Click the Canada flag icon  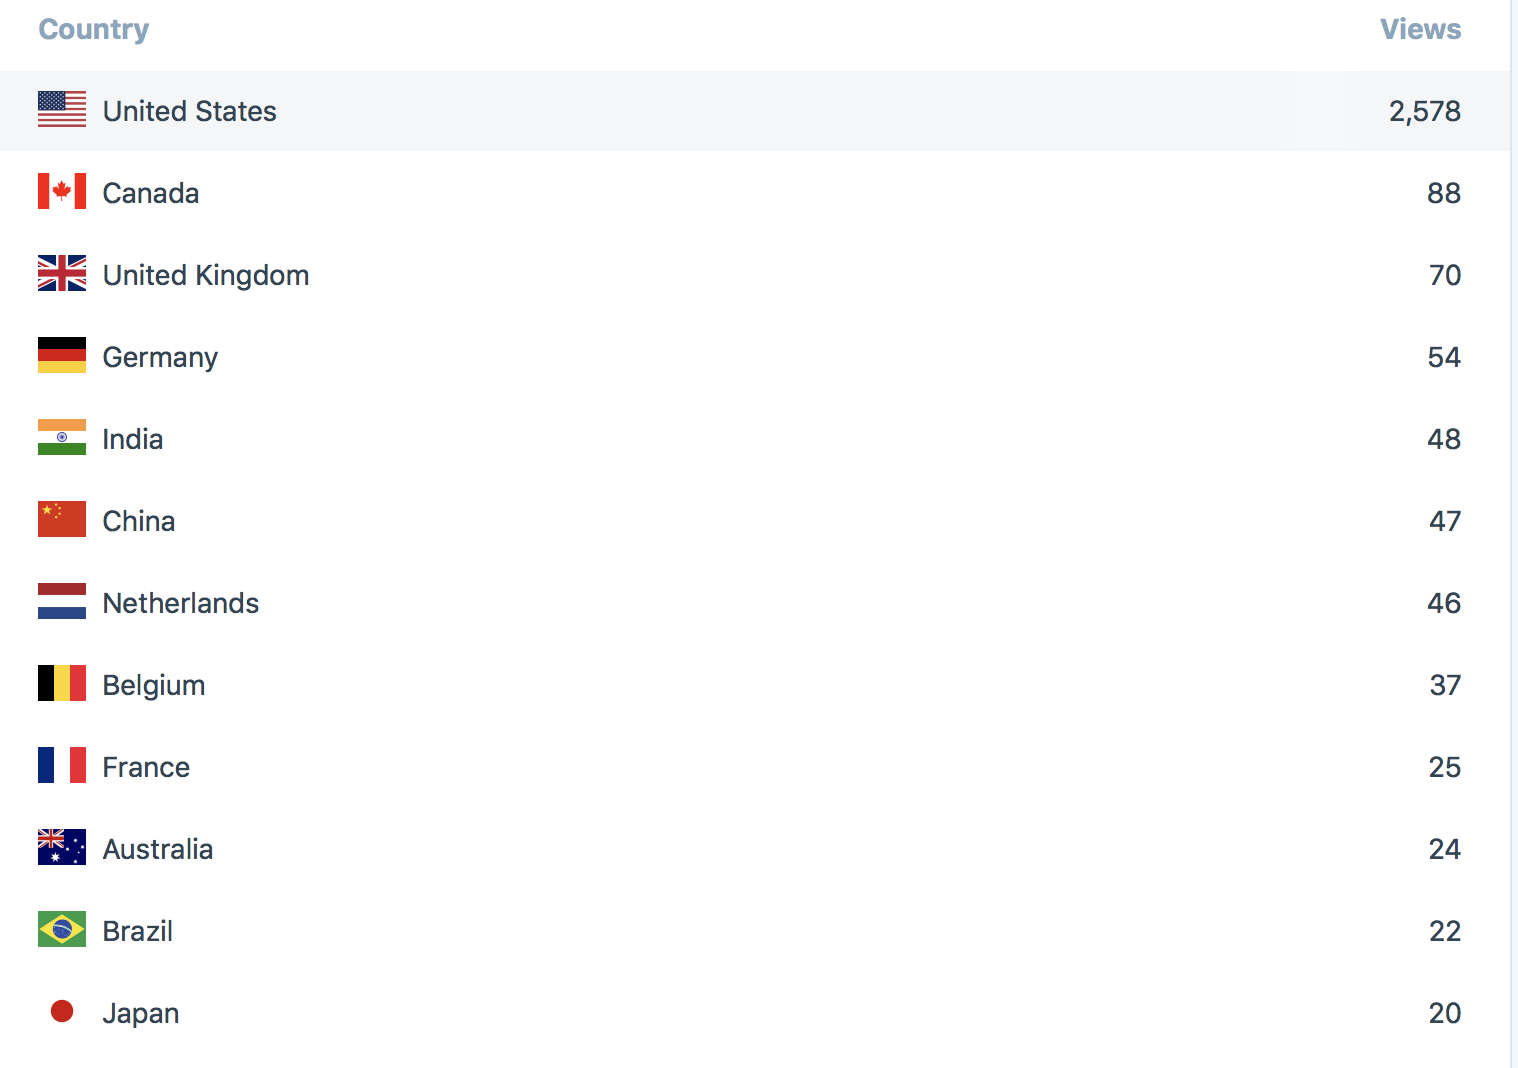(62, 192)
